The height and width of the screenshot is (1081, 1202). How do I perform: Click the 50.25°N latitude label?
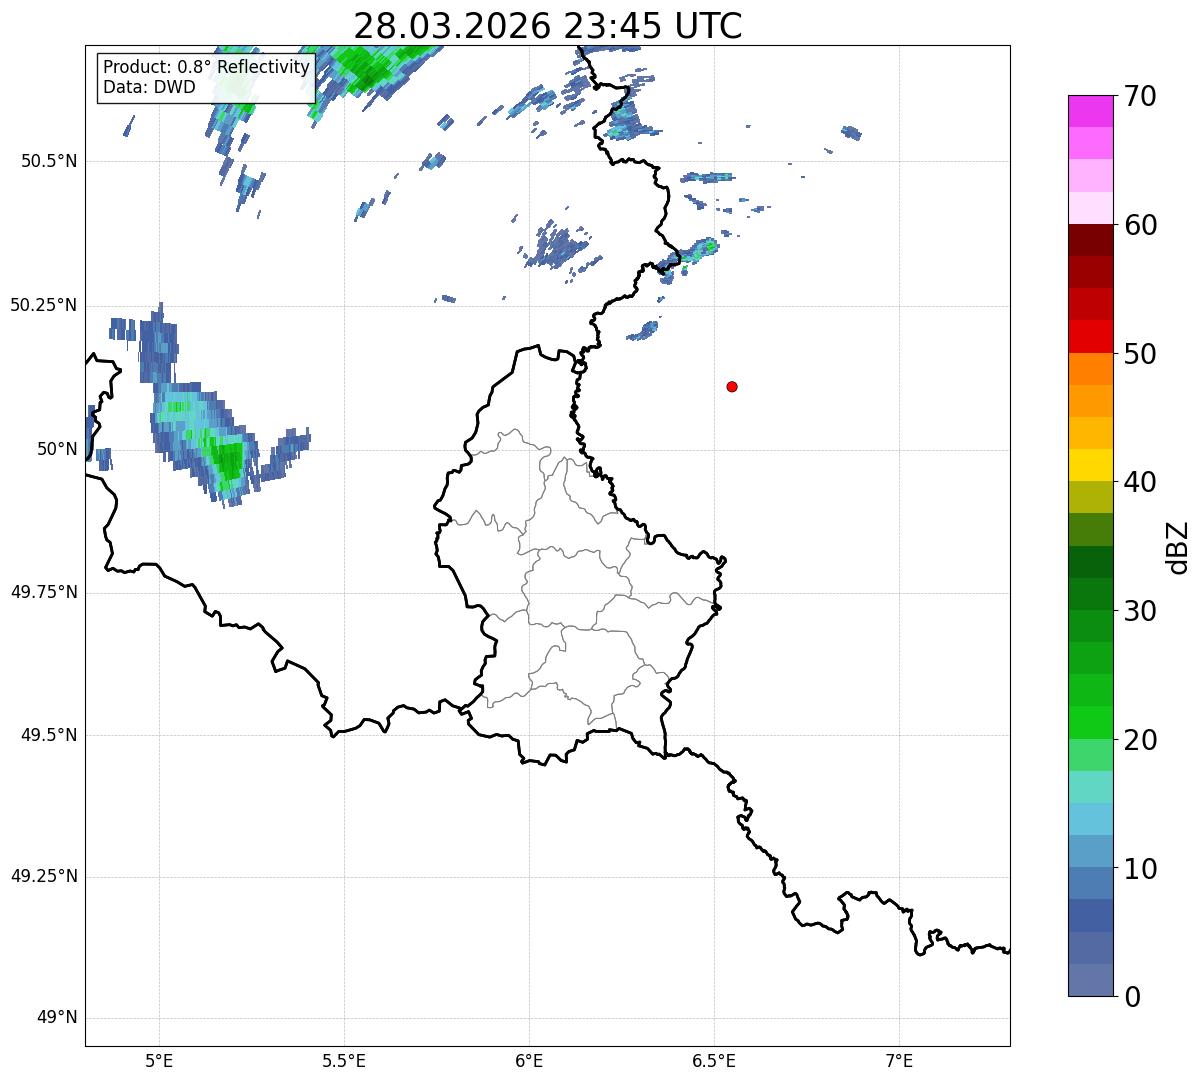[x=44, y=305]
